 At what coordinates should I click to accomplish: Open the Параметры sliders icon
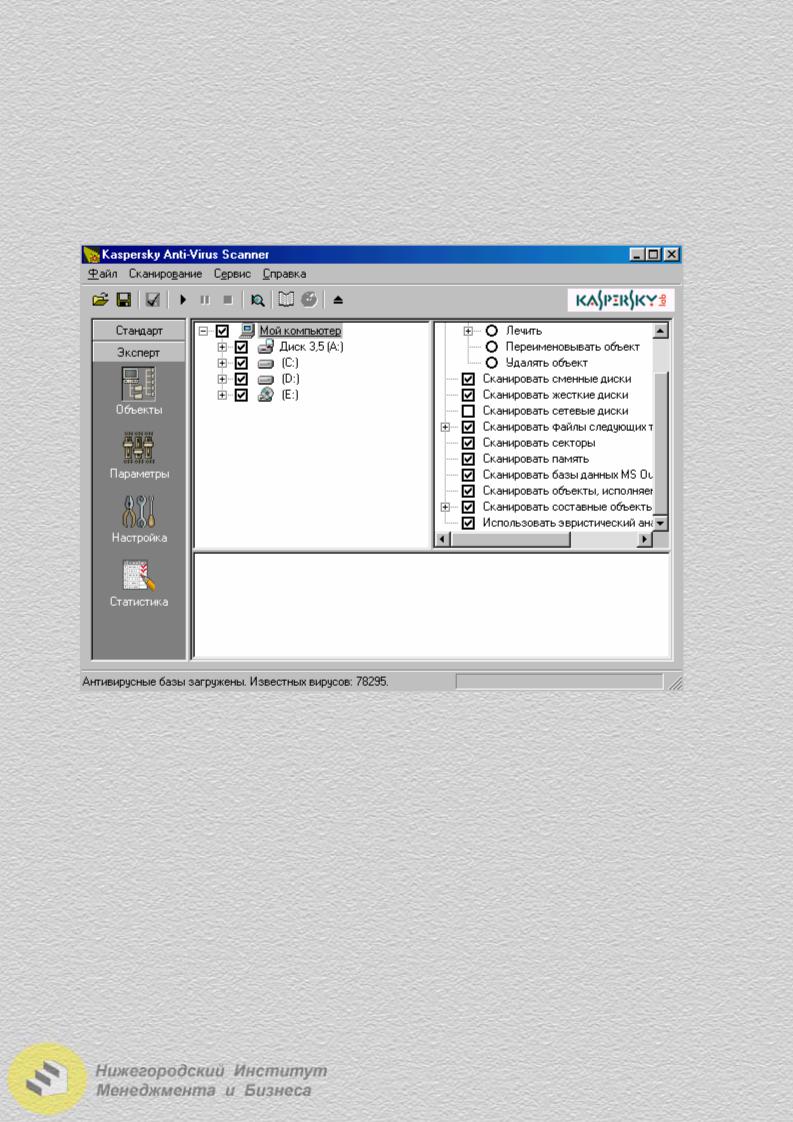click(139, 448)
